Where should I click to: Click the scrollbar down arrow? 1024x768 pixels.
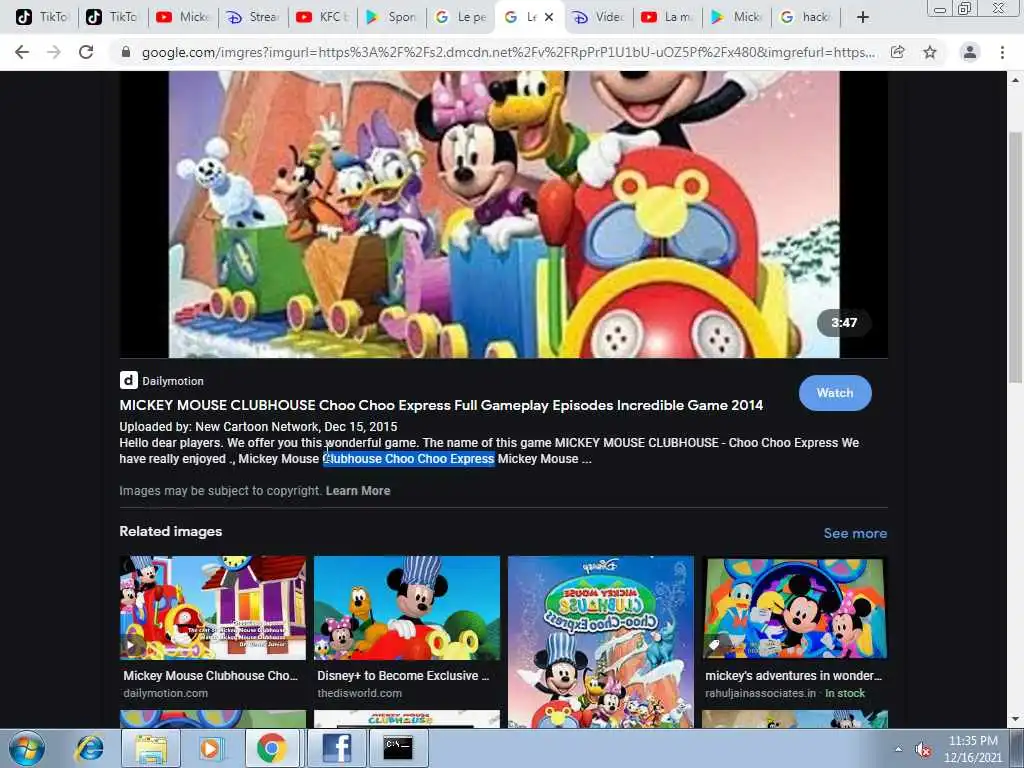point(1014,719)
